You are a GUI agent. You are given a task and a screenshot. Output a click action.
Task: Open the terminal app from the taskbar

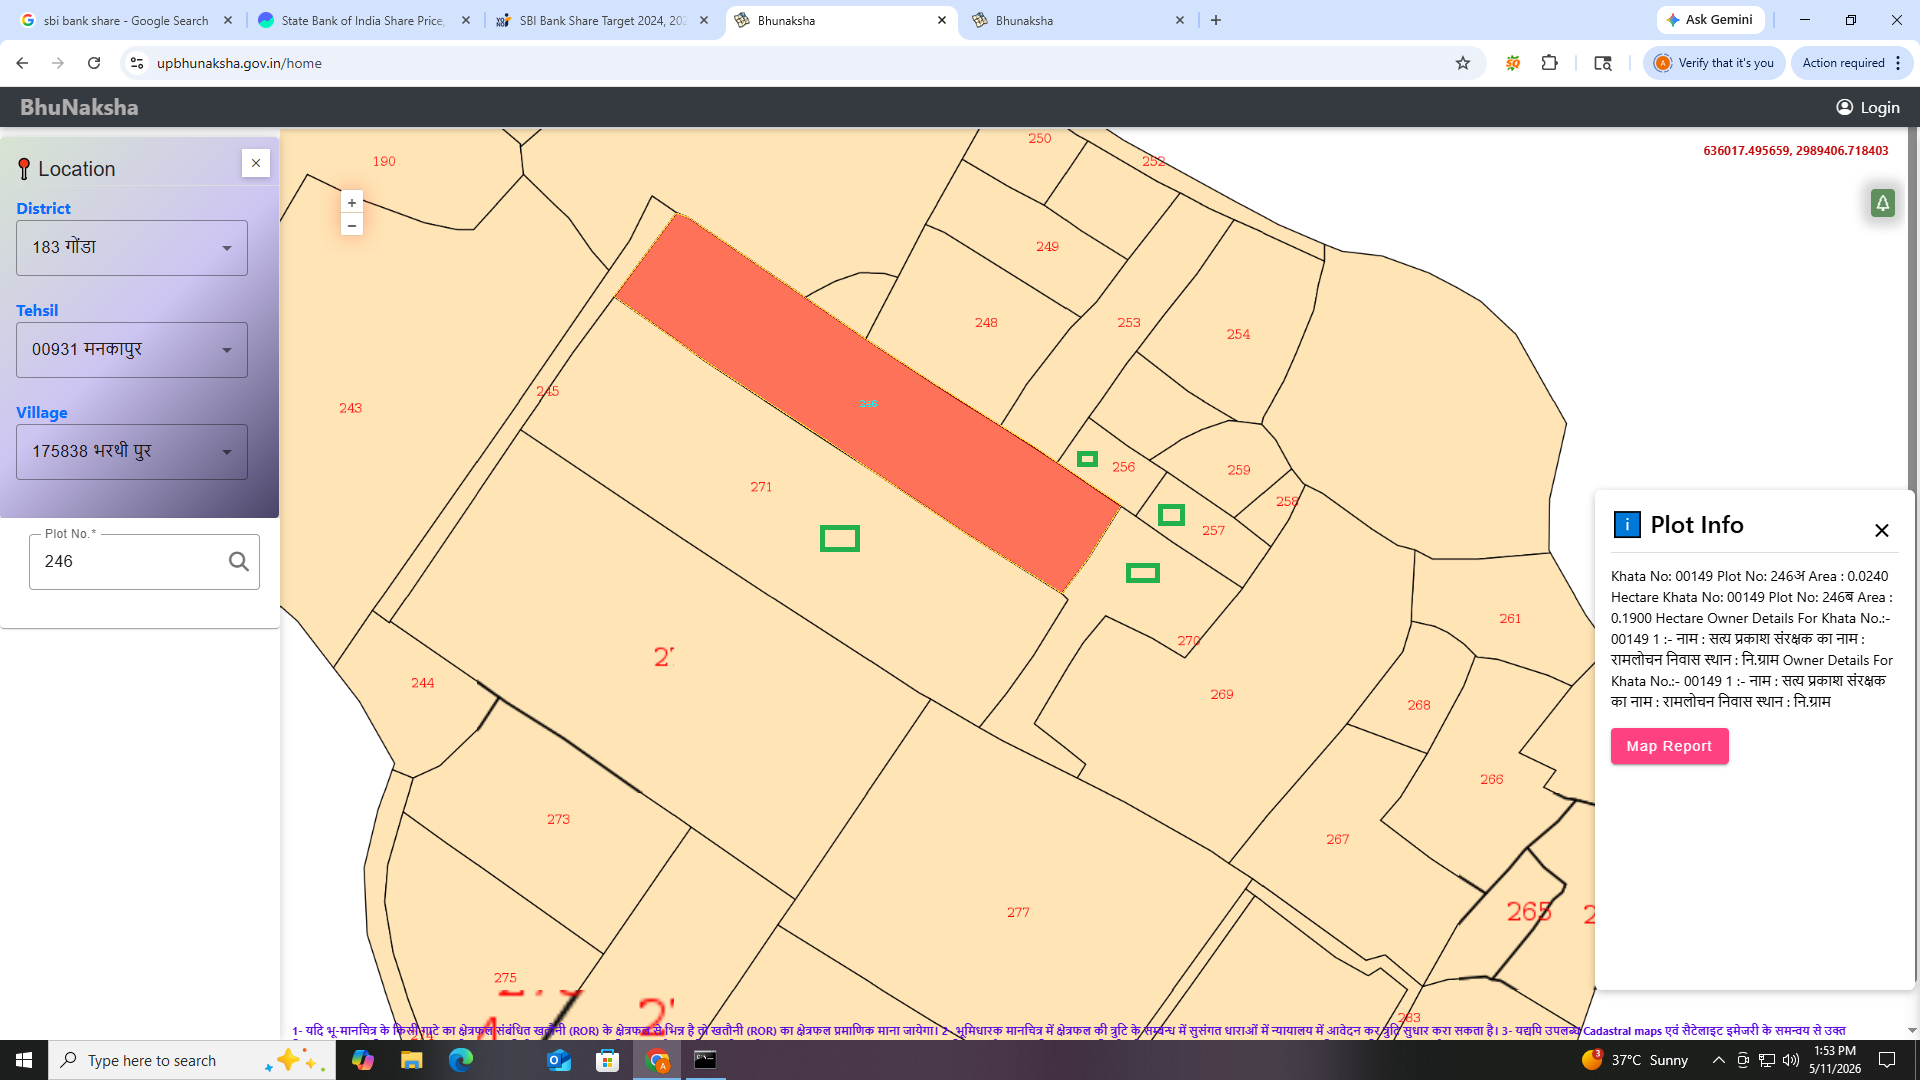click(x=705, y=1060)
